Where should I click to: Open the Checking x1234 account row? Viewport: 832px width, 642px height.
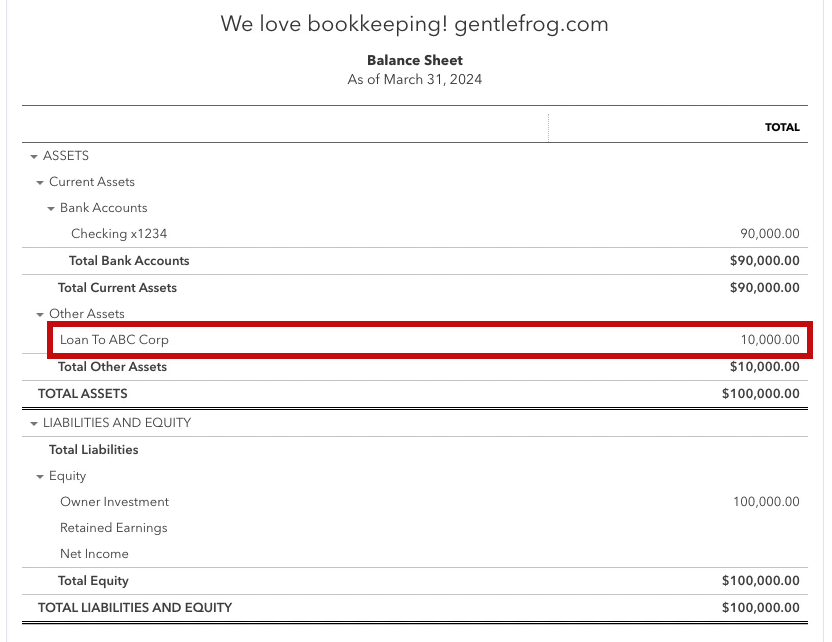click(119, 234)
